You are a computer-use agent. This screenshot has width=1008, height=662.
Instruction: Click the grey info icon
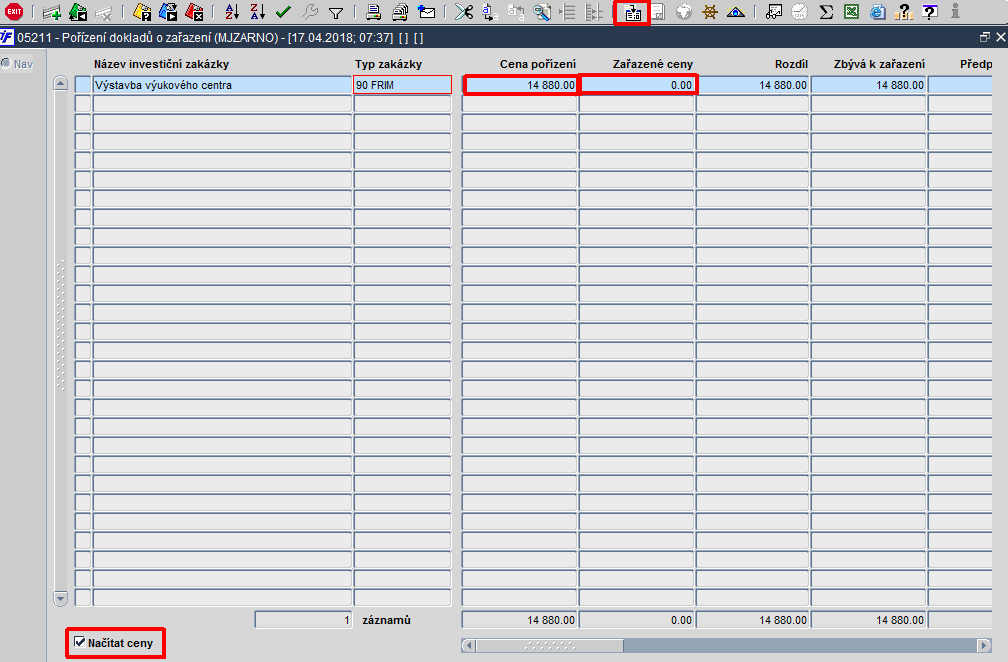point(955,12)
